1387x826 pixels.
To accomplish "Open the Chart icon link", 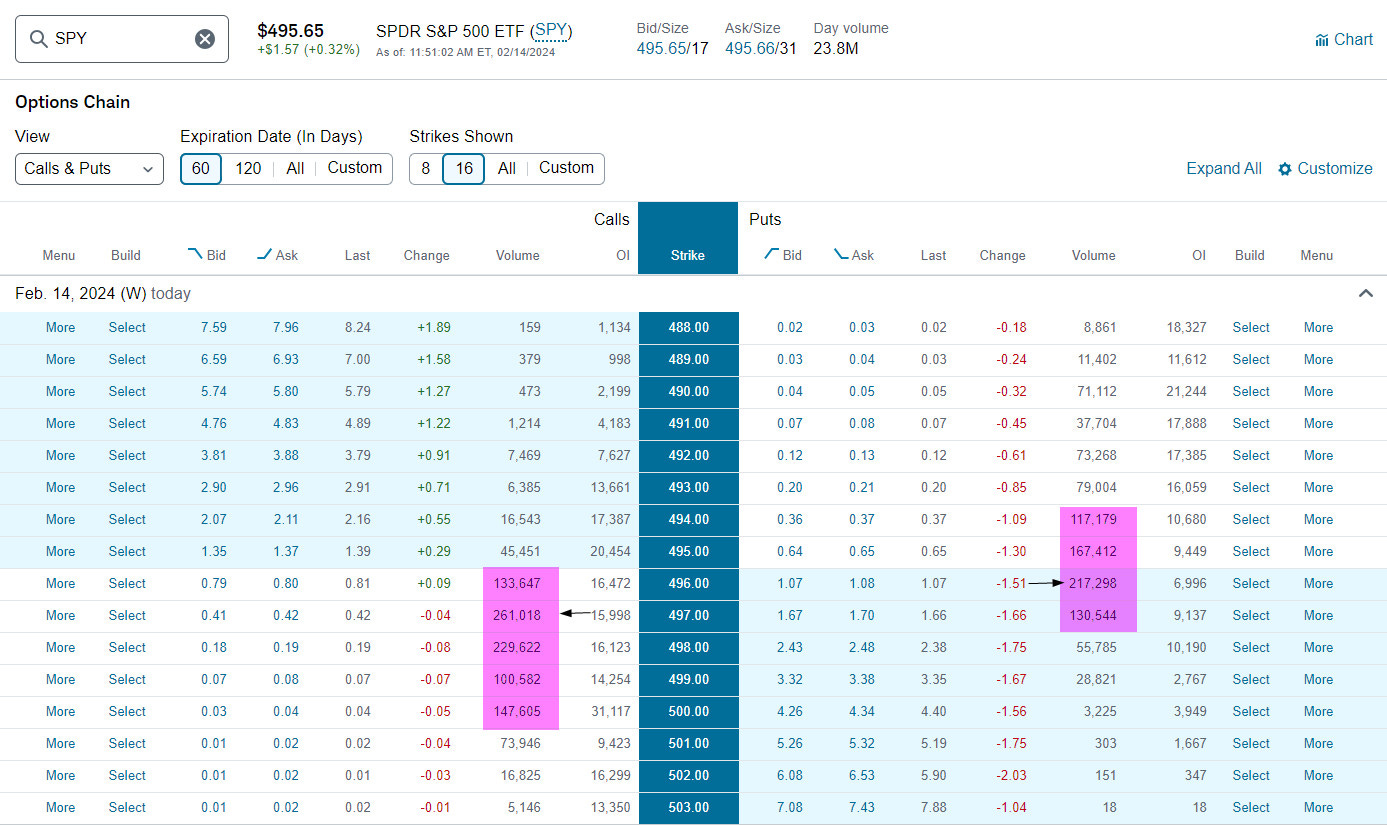I will click(1344, 40).
